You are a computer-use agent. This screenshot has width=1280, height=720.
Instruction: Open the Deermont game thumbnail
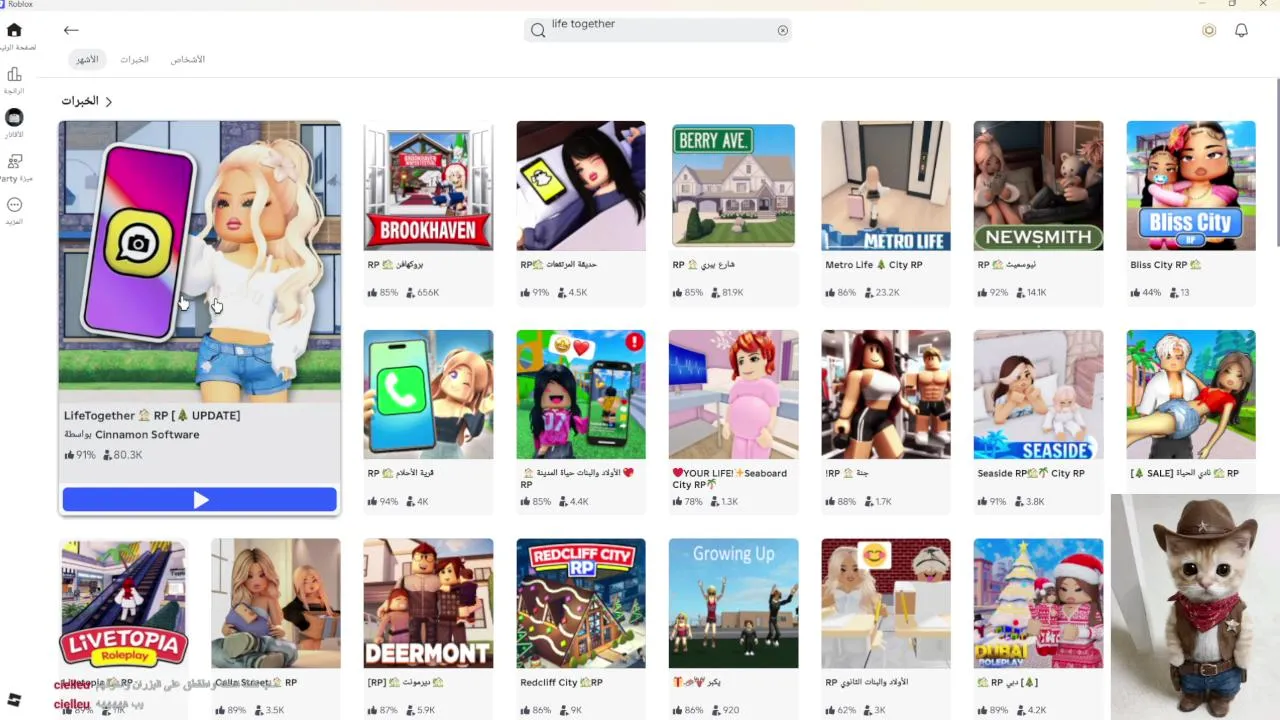click(428, 603)
